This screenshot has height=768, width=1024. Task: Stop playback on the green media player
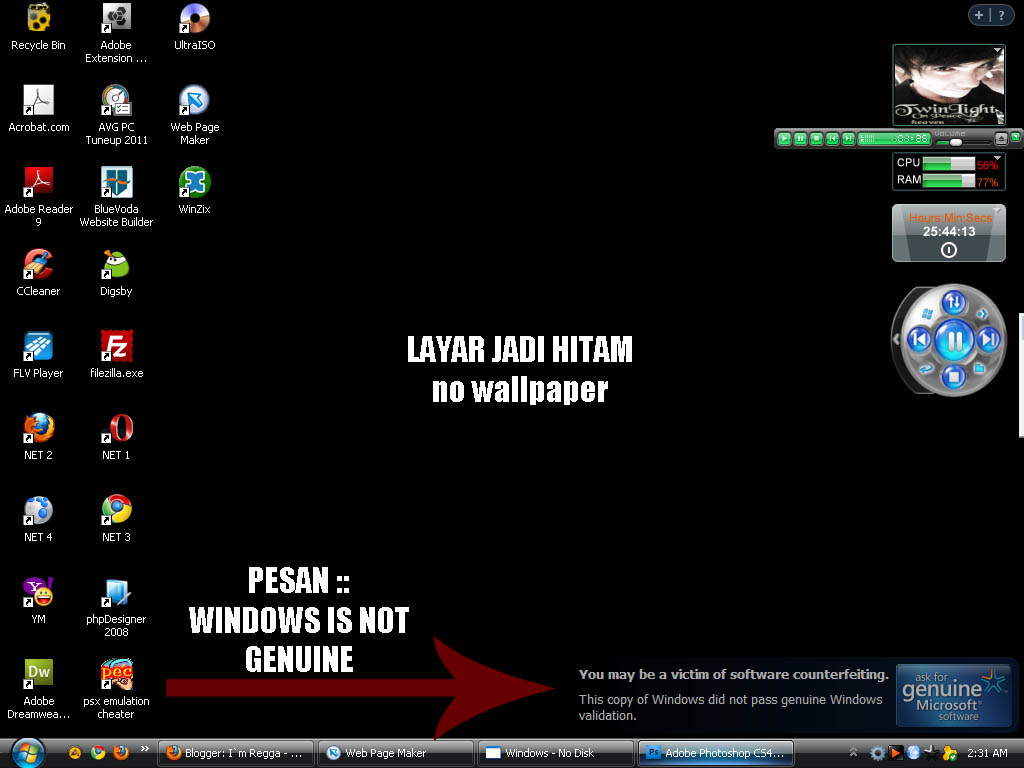[x=816, y=138]
